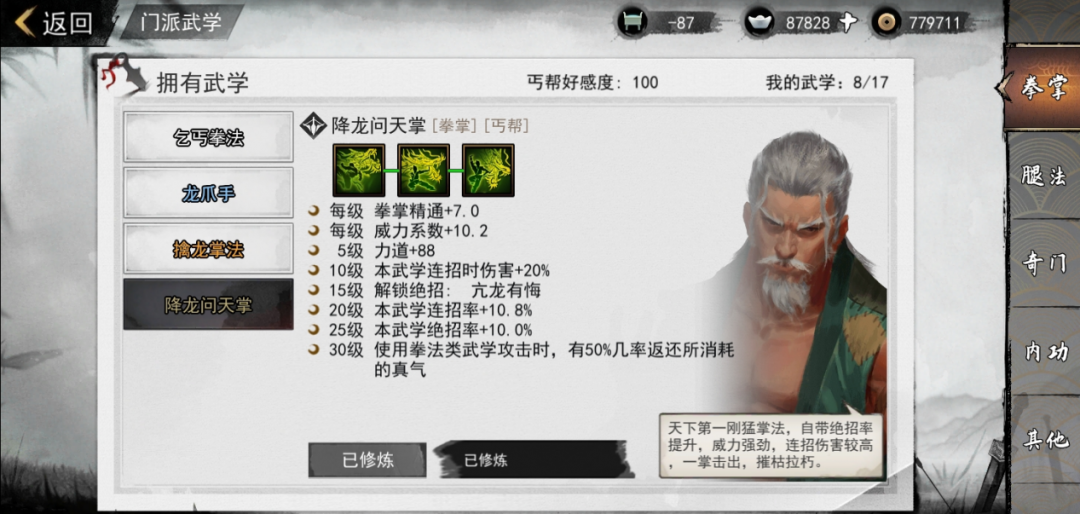The image size is (1080, 514).
Task: Open the 奇门 category tab
Action: pos(1043,263)
